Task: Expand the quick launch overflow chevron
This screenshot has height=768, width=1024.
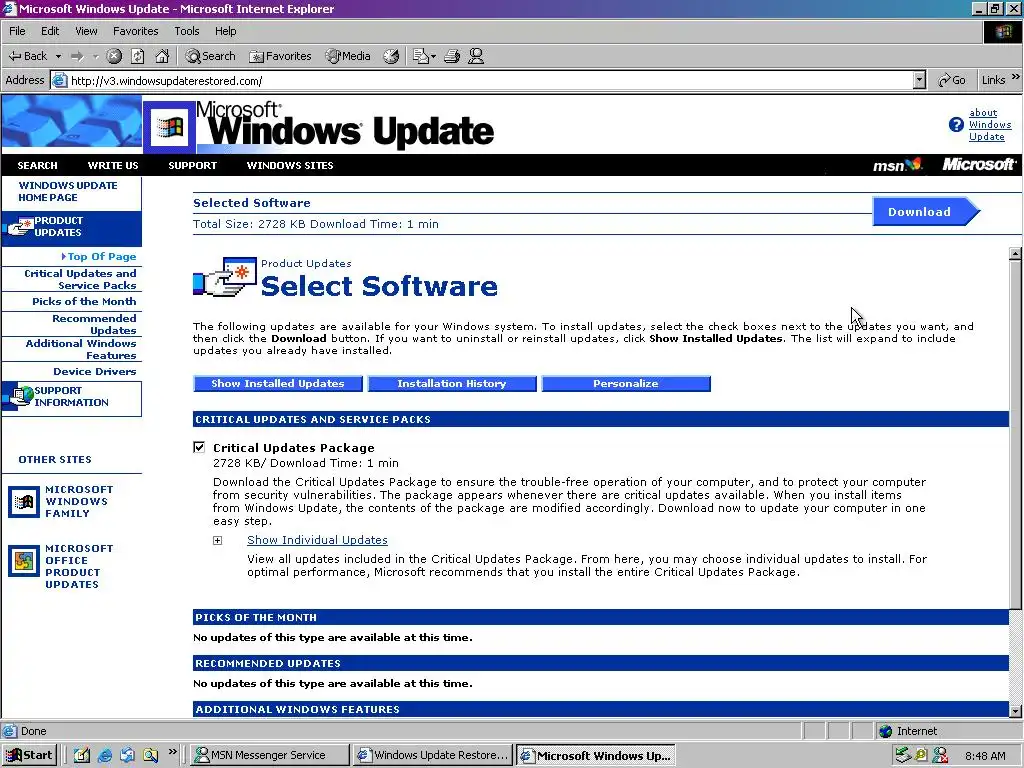Action: click(172, 752)
